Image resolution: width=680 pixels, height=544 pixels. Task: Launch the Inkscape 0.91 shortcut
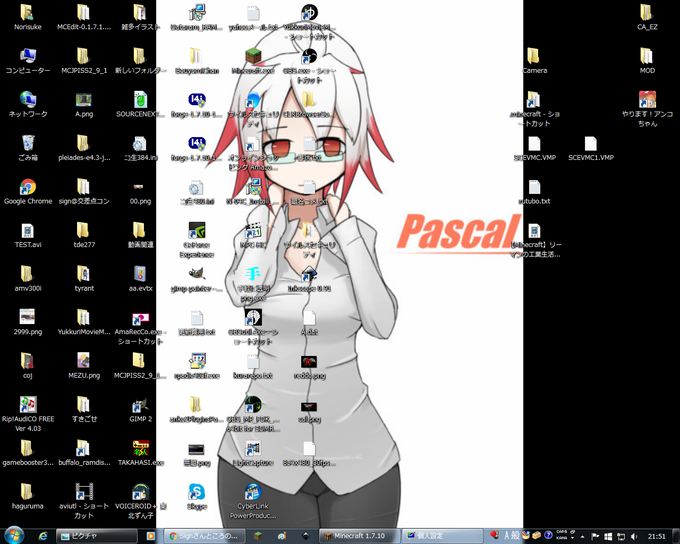click(309, 279)
